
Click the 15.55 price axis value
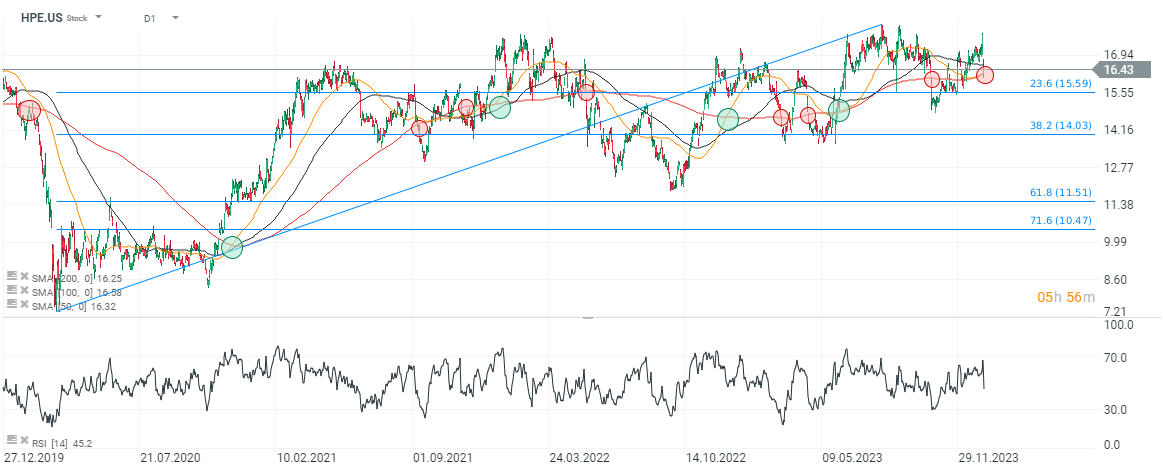(x=1118, y=93)
